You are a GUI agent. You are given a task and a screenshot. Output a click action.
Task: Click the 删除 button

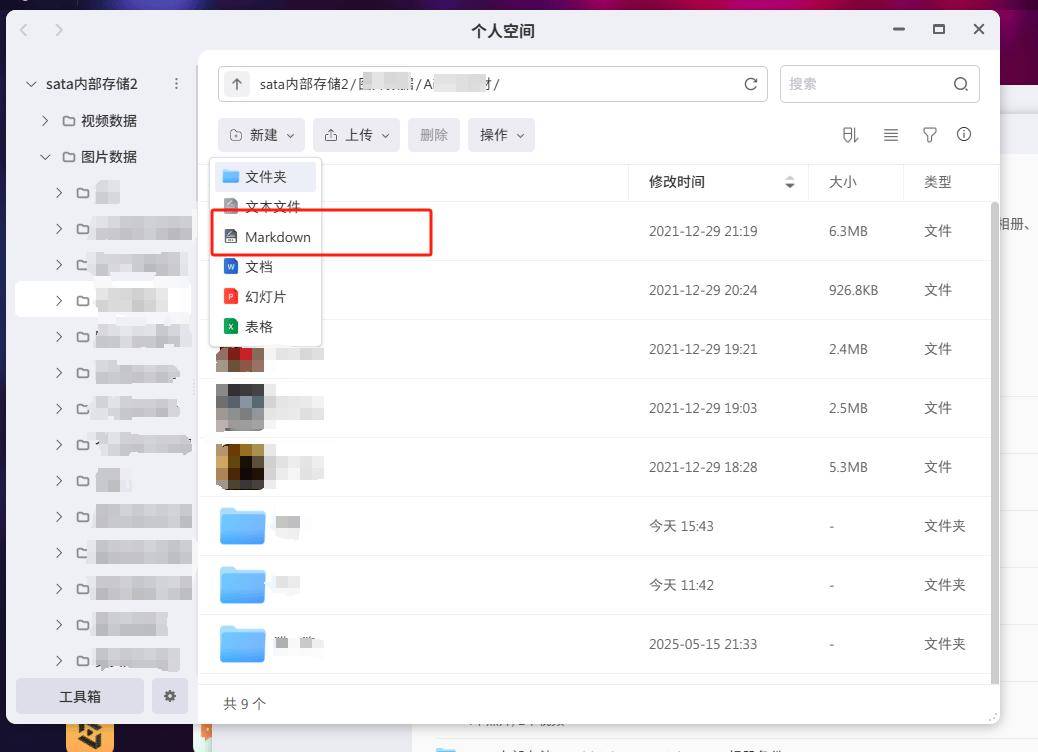(x=434, y=135)
